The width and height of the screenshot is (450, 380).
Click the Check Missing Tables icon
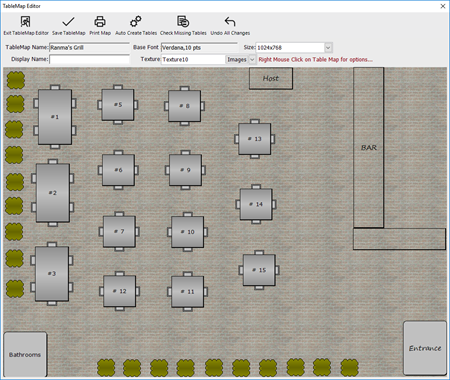[183, 22]
